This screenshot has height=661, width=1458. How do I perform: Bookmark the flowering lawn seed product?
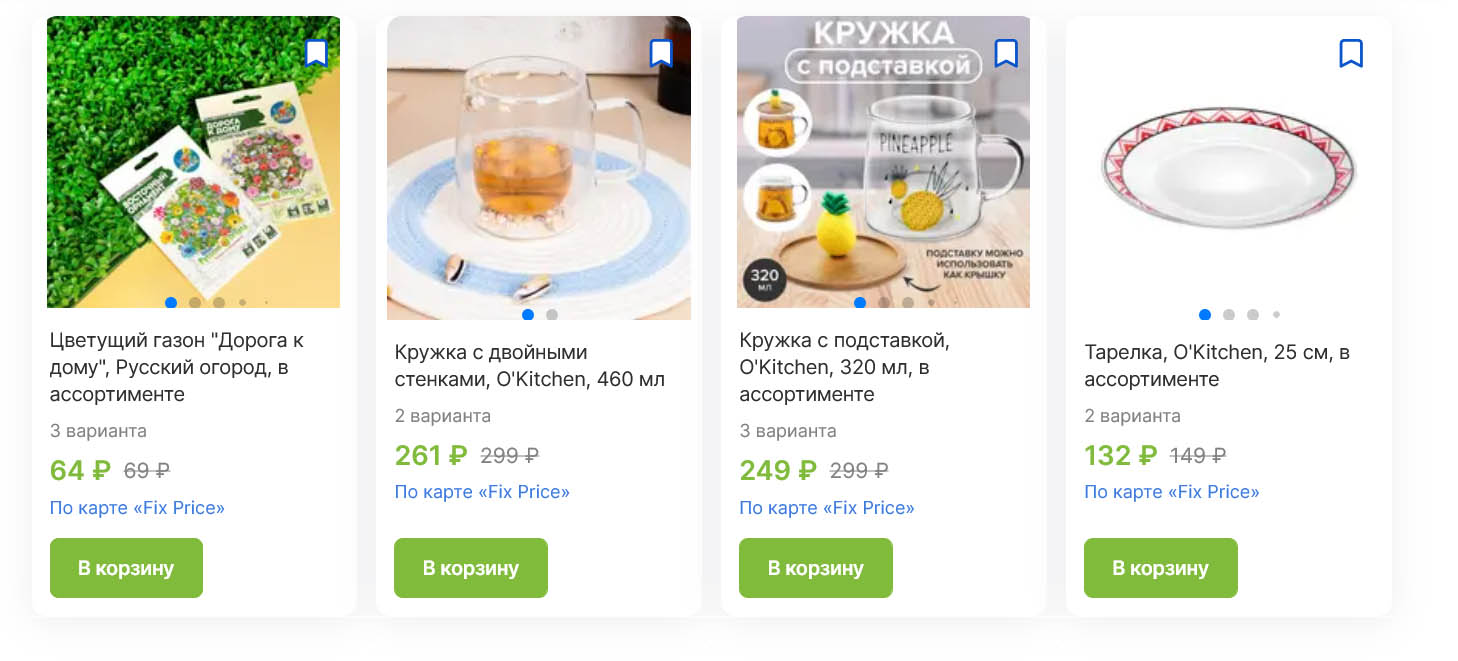[316, 53]
